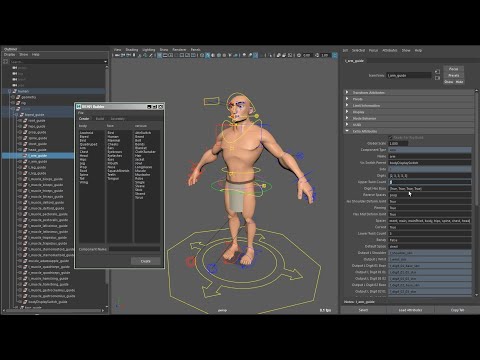Click the top camera icon in Outliner
Viewport: 480px width, 360px height.
tap(15, 73)
